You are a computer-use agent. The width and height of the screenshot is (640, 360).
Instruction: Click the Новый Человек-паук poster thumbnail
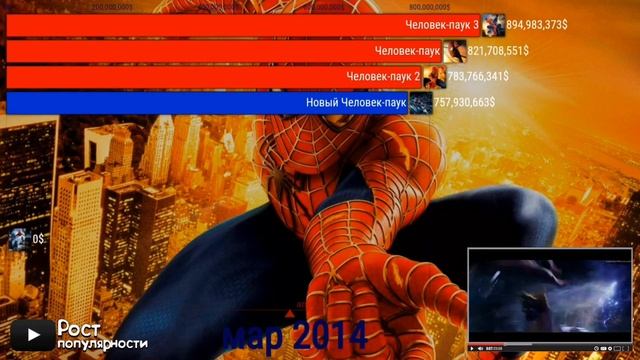[x=421, y=102]
